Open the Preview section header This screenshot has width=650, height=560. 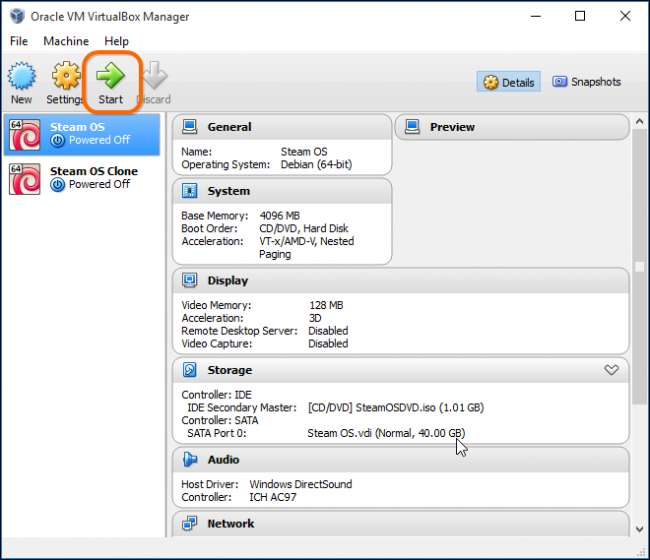tap(512, 127)
